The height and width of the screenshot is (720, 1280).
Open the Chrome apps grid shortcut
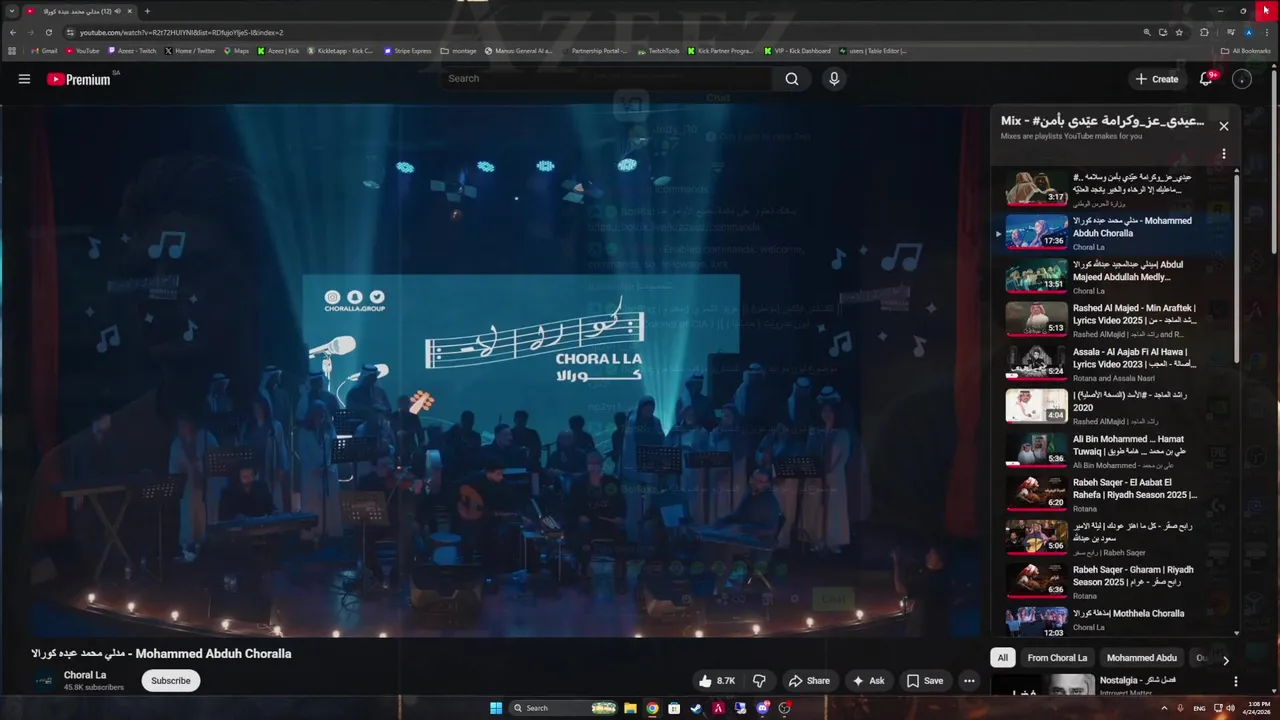point(12,51)
